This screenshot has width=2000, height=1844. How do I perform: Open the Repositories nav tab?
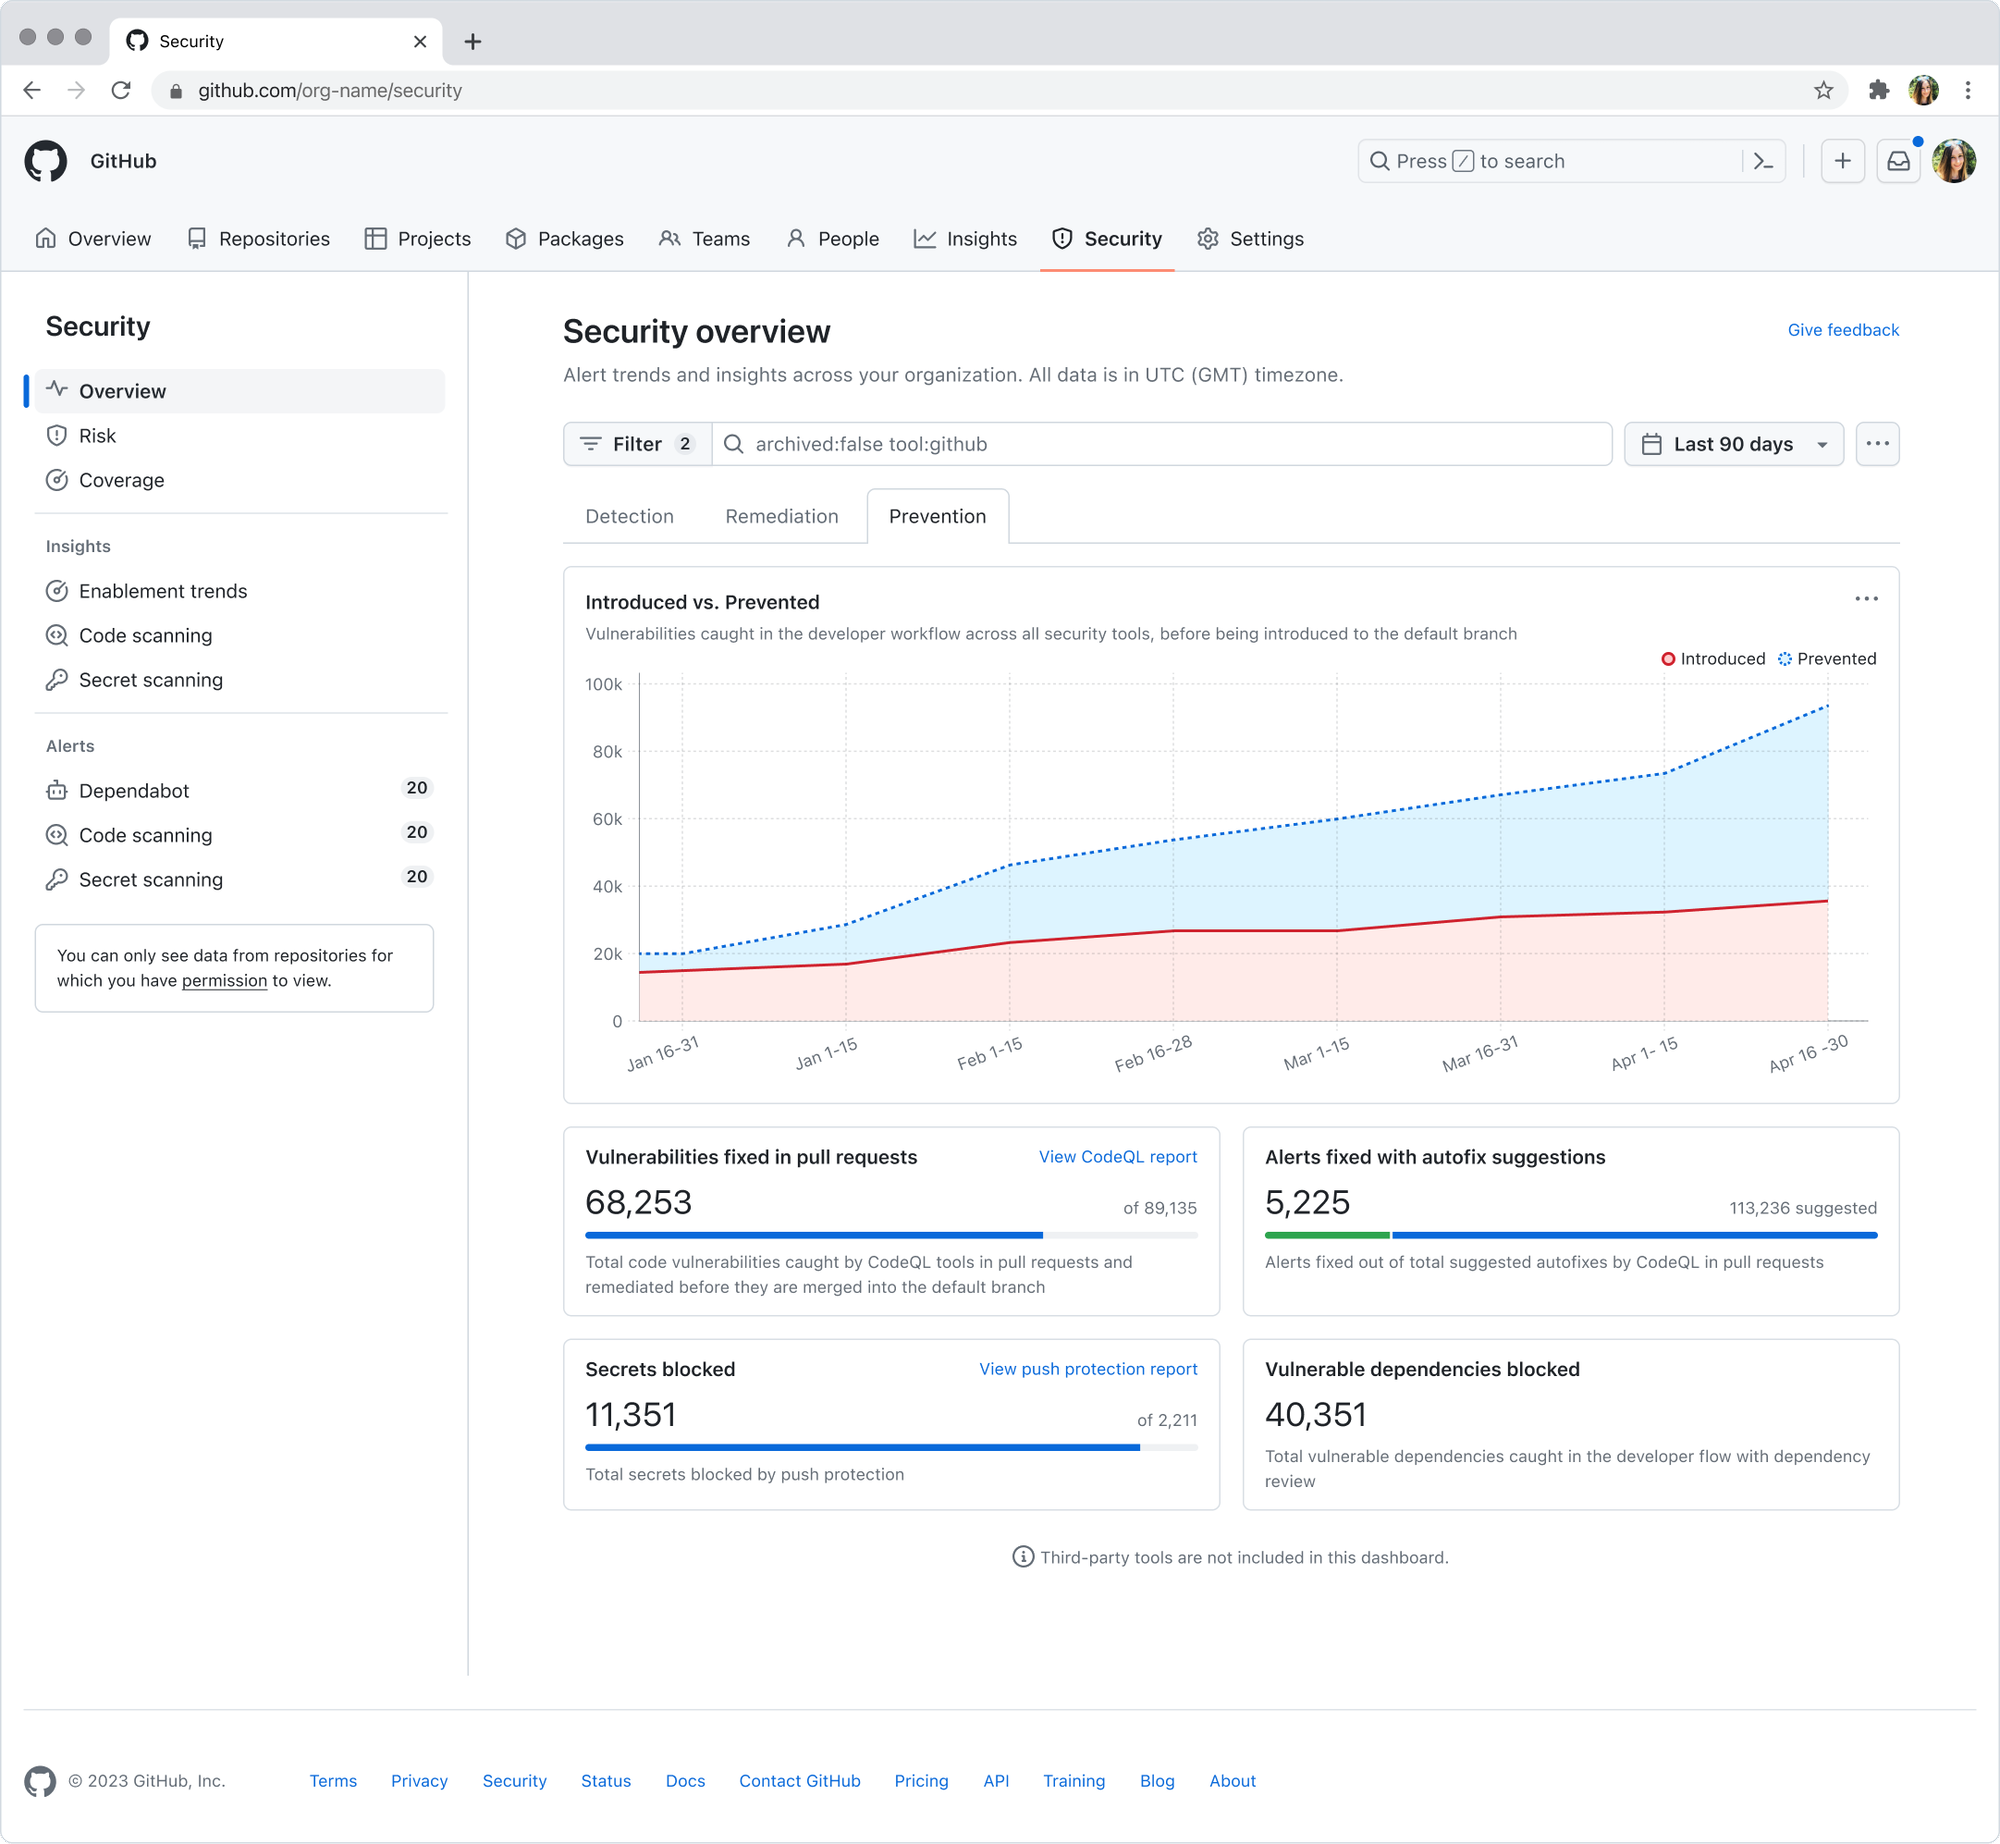point(258,239)
